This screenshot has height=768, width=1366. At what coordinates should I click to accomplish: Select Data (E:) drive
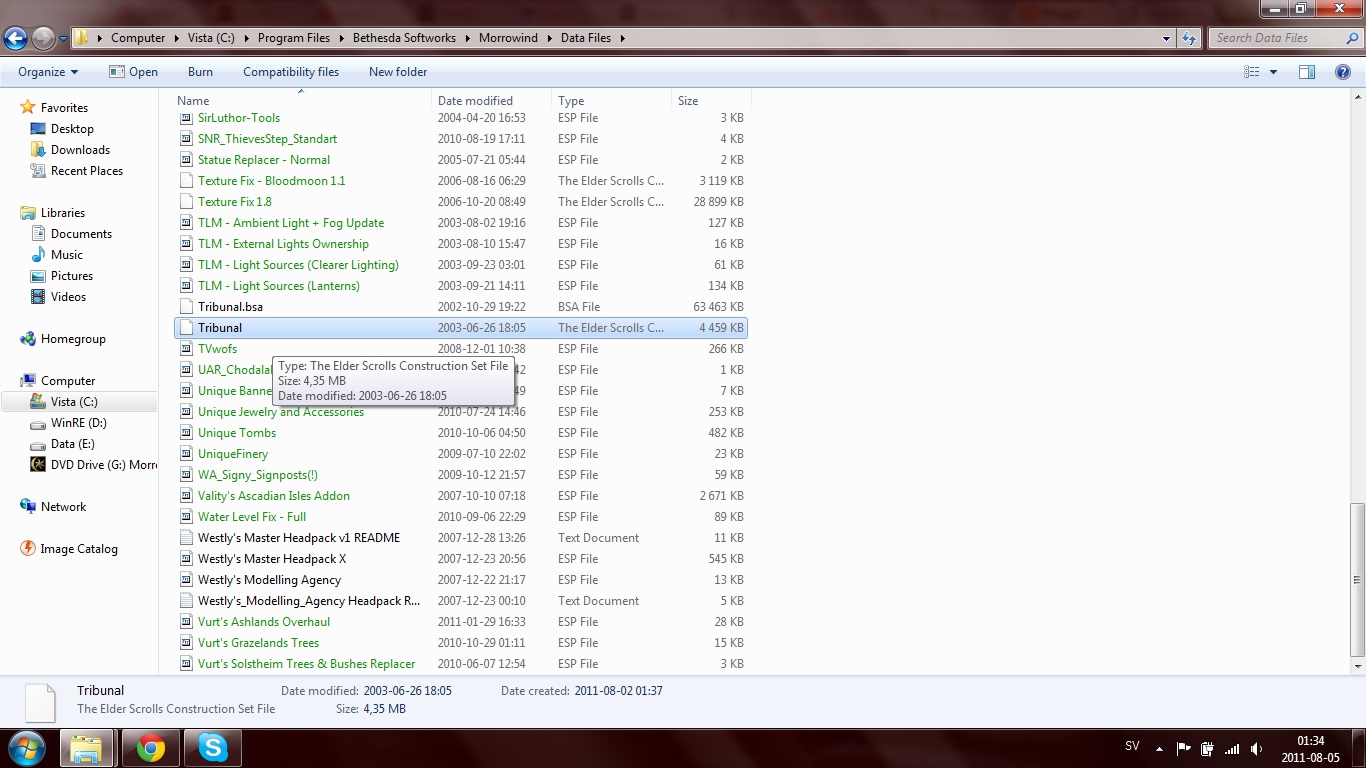(x=72, y=444)
